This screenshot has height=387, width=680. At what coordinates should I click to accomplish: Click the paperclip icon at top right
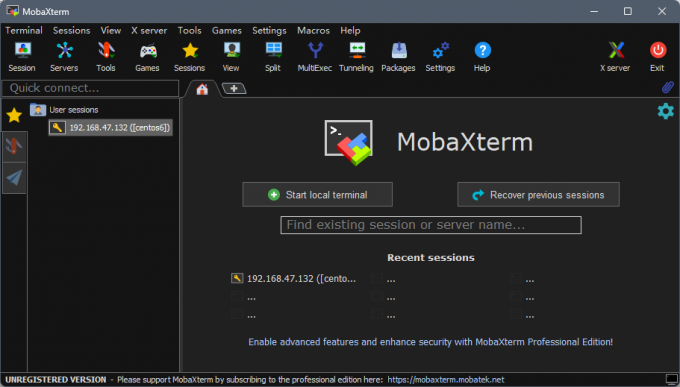pyautogui.click(x=668, y=87)
